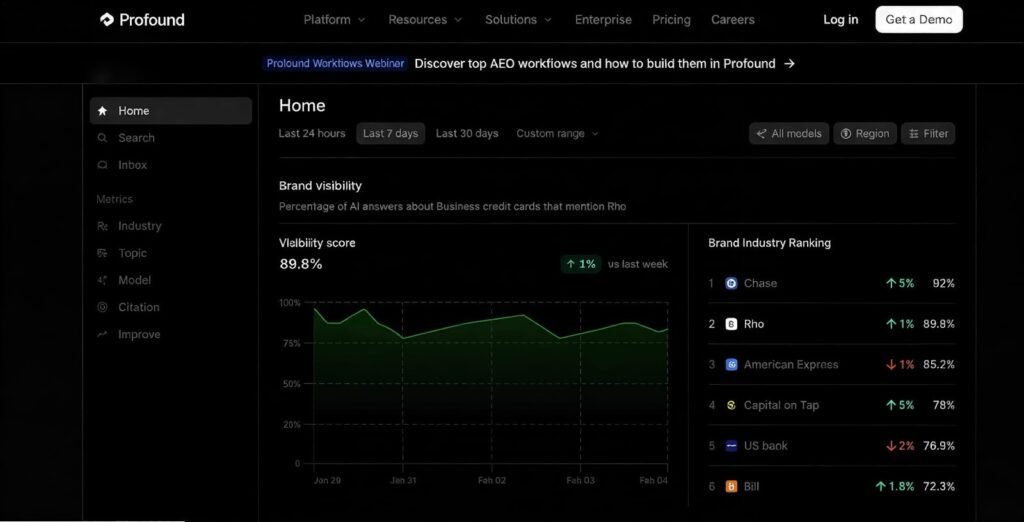Choose the Last 30 days range
The height and width of the screenshot is (522, 1024).
coord(467,134)
